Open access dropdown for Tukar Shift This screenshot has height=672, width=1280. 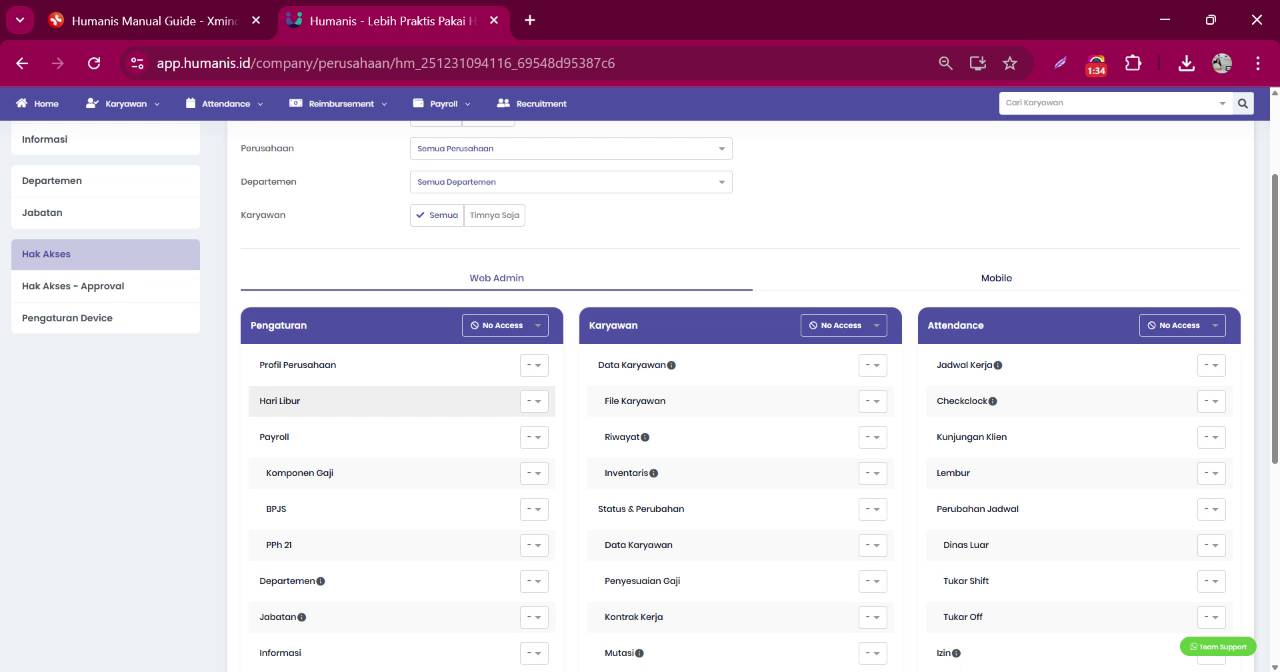pos(1211,581)
